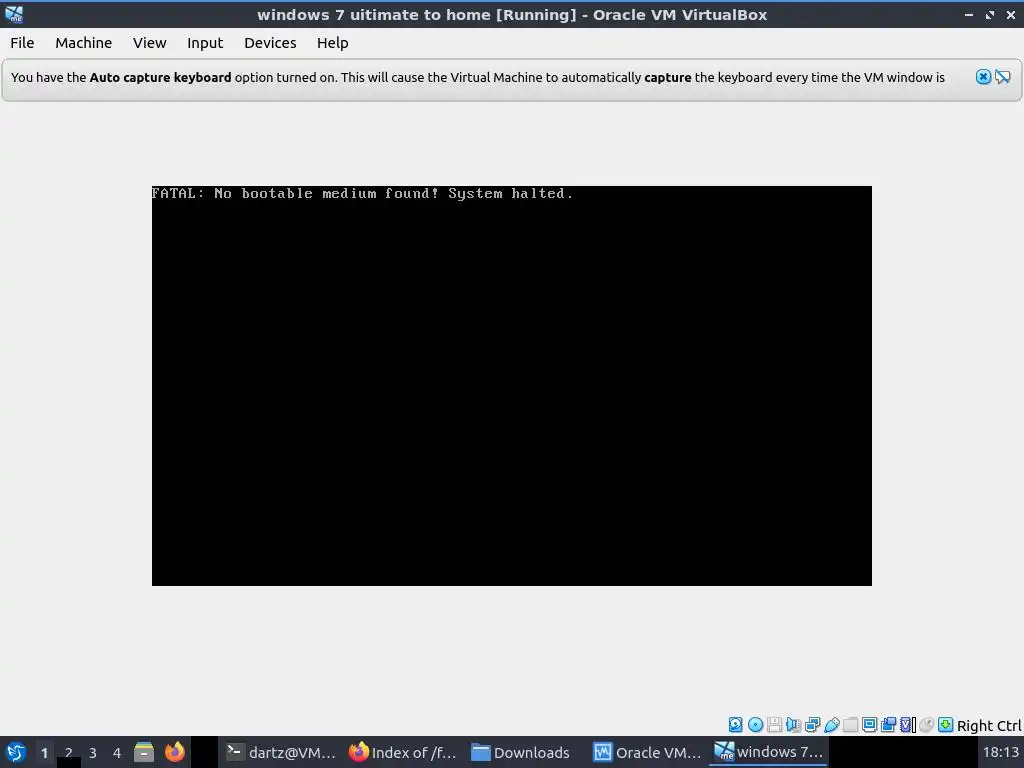1024x768 pixels.
Task: Click the don't-show-again notification icon
Action: [x=1003, y=77]
